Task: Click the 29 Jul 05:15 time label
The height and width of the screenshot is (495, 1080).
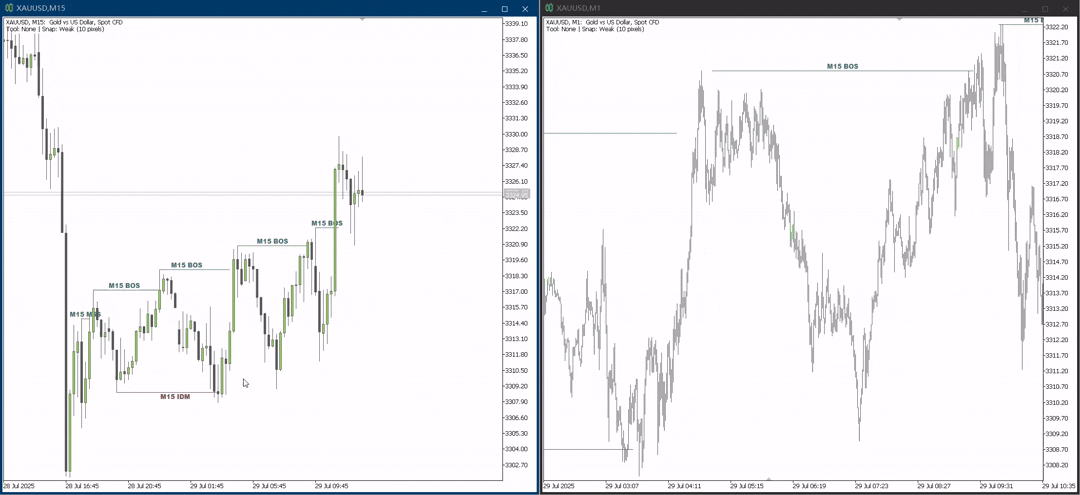Action: click(x=747, y=486)
